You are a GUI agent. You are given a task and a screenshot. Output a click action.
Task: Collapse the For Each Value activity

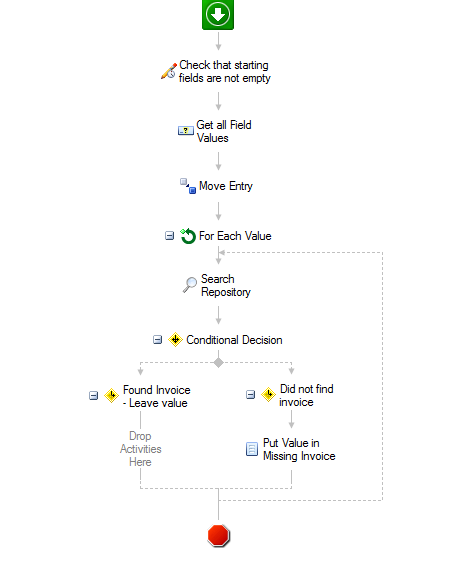click(x=169, y=236)
